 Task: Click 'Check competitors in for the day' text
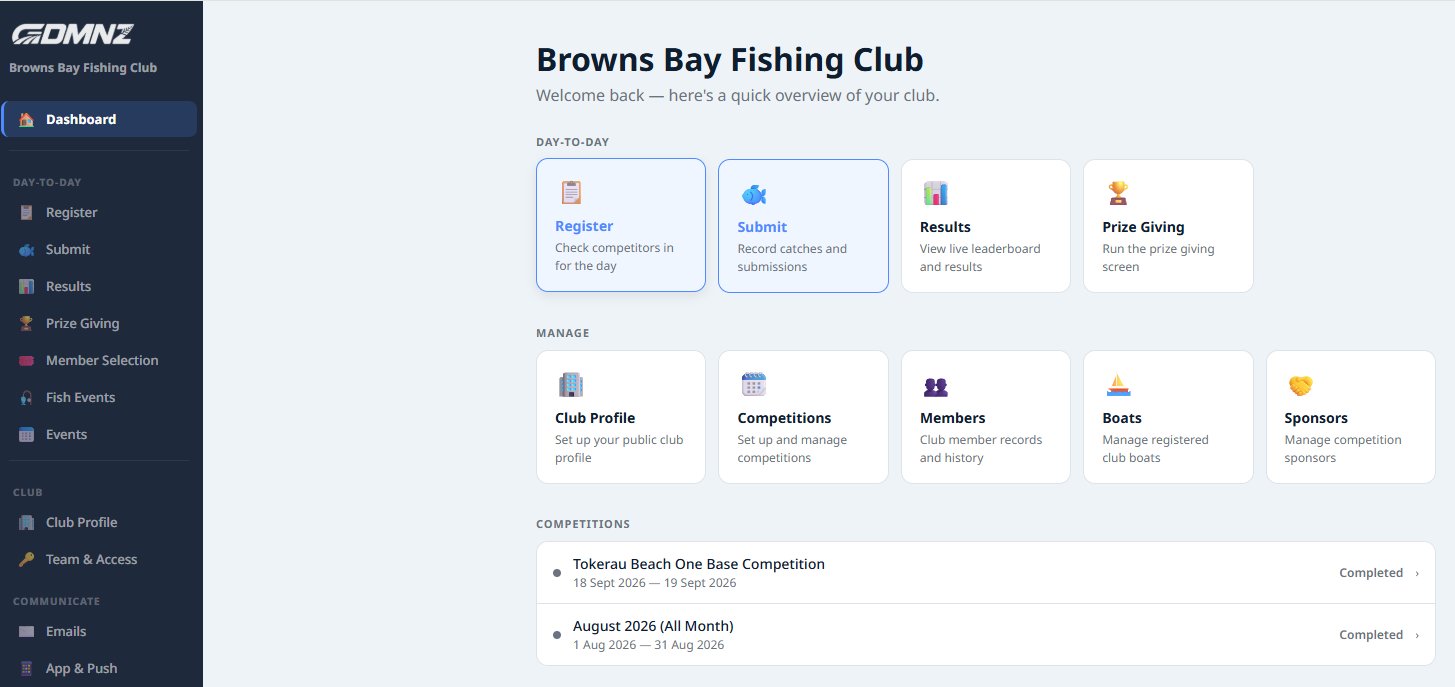coord(614,257)
